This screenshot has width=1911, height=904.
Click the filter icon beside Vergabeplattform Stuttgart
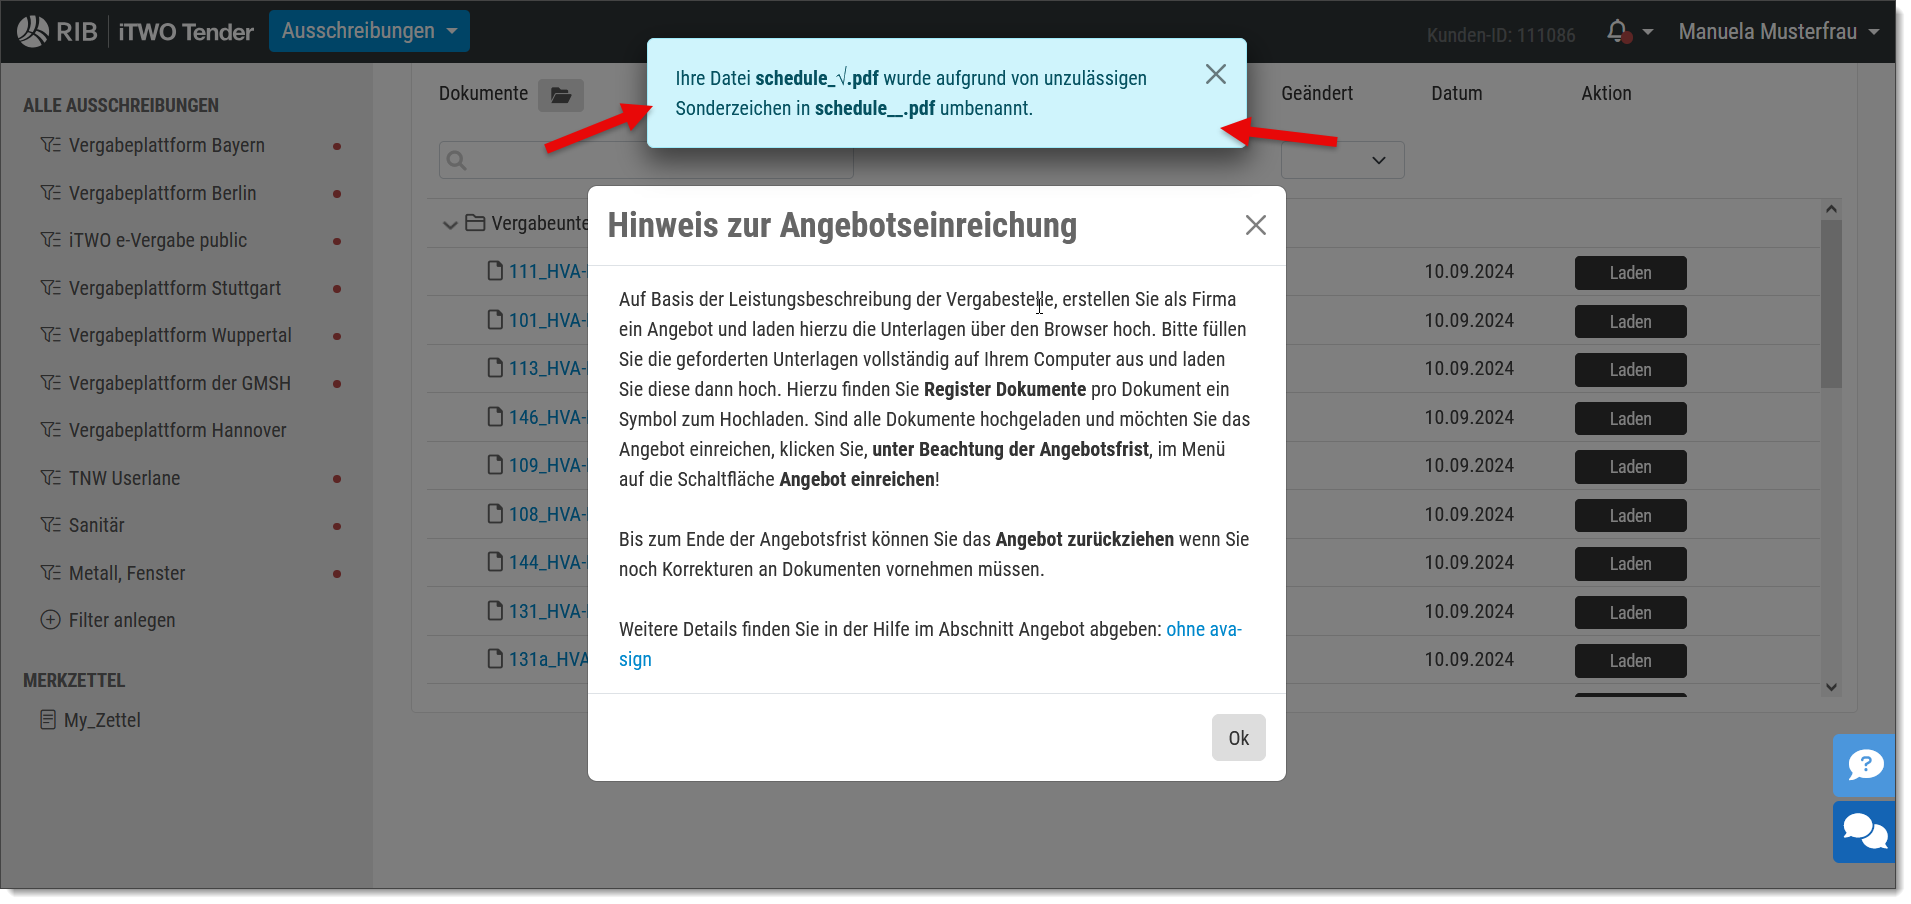coord(50,288)
